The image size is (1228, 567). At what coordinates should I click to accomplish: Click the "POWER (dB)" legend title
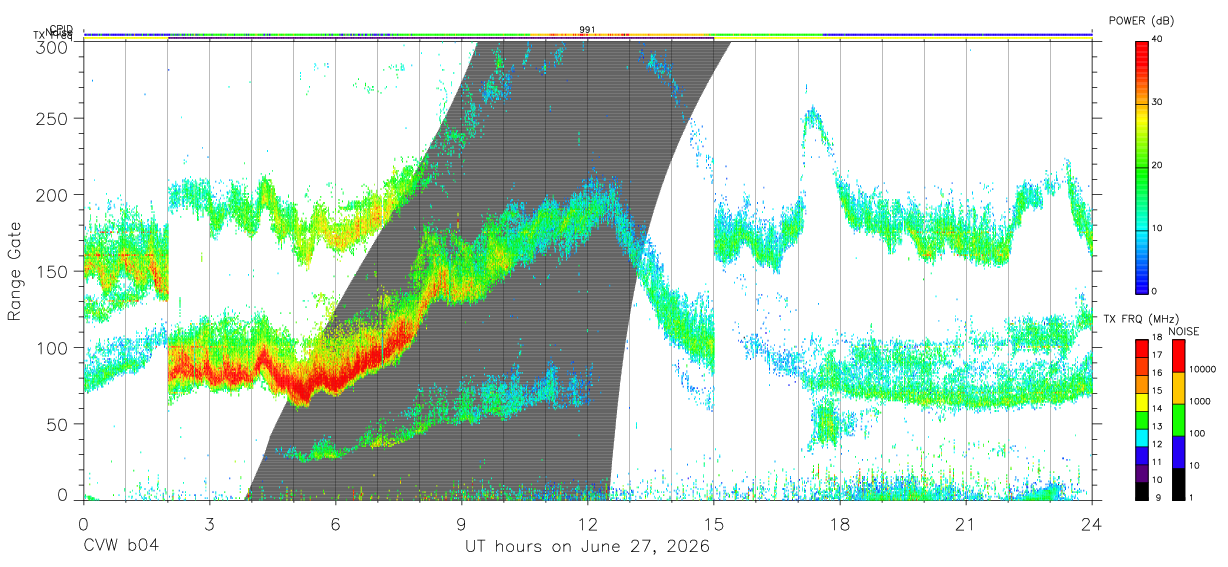[1142, 20]
